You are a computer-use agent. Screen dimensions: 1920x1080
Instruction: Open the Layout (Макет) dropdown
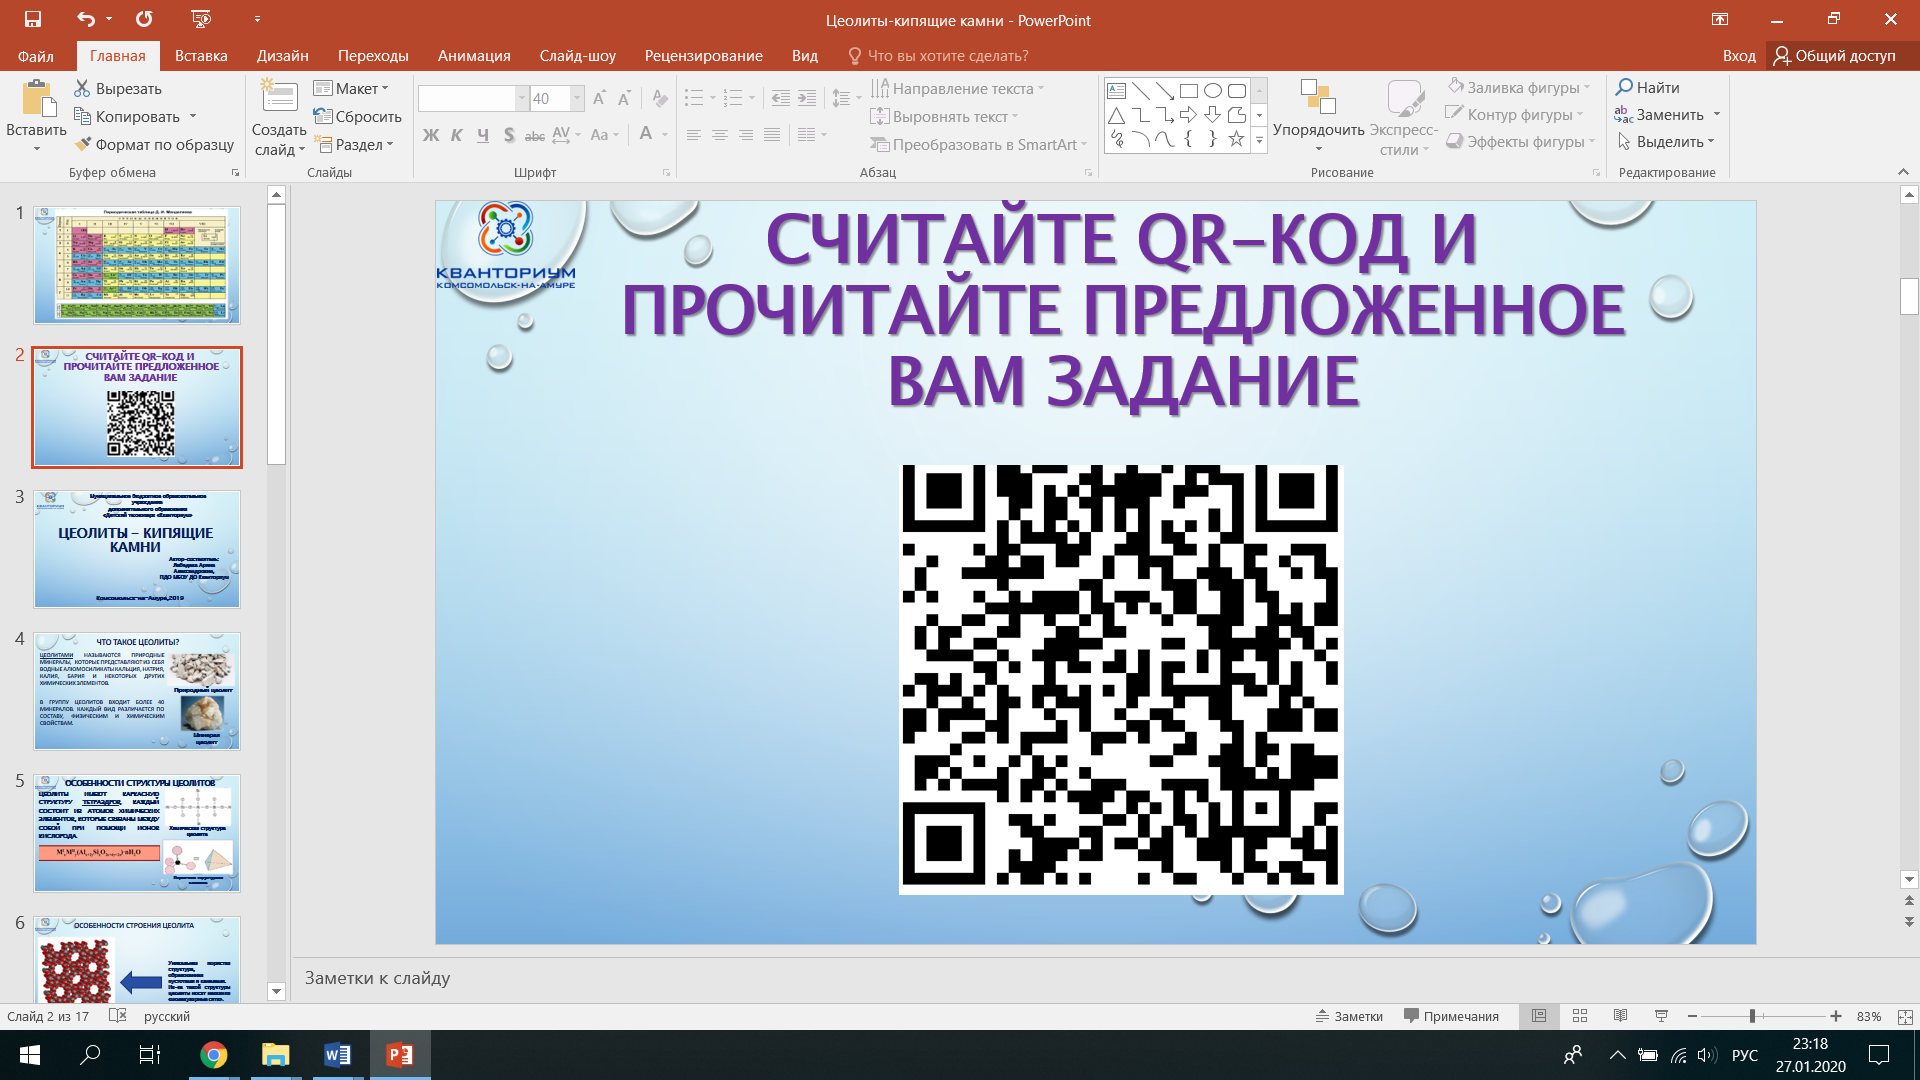pos(351,88)
